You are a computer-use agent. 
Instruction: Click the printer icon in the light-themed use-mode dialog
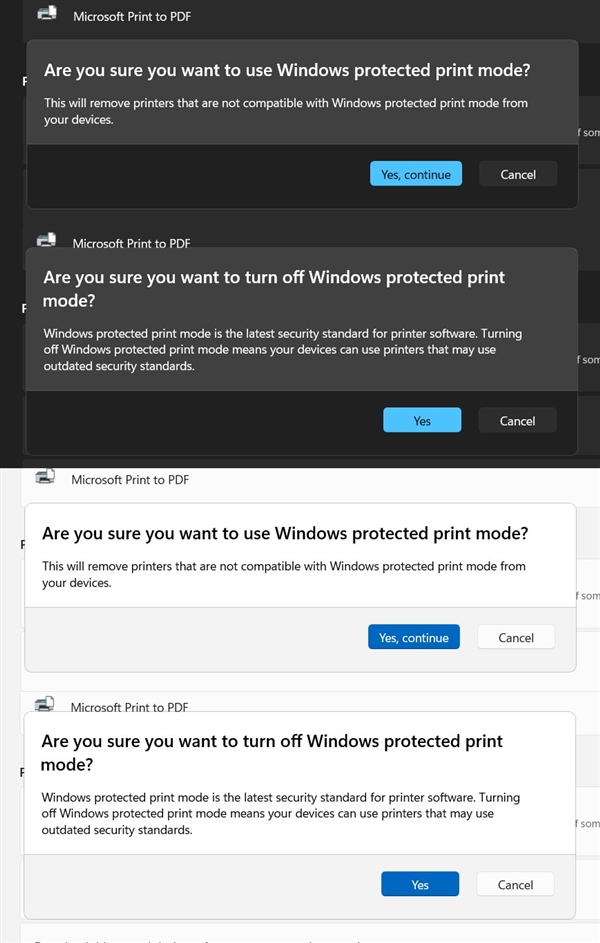[x=45, y=476]
